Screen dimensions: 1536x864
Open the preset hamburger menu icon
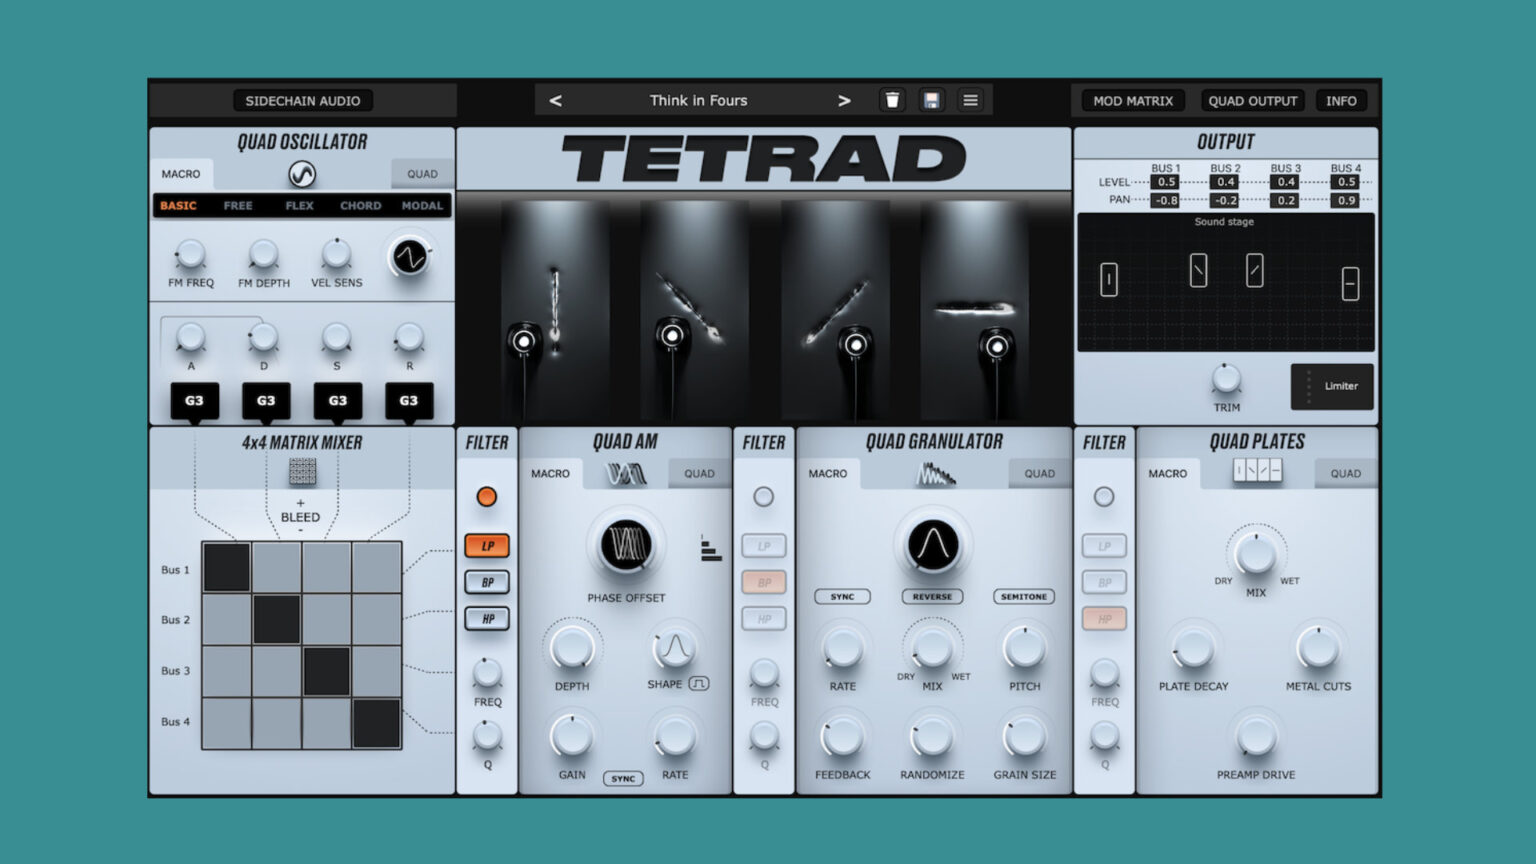970,100
